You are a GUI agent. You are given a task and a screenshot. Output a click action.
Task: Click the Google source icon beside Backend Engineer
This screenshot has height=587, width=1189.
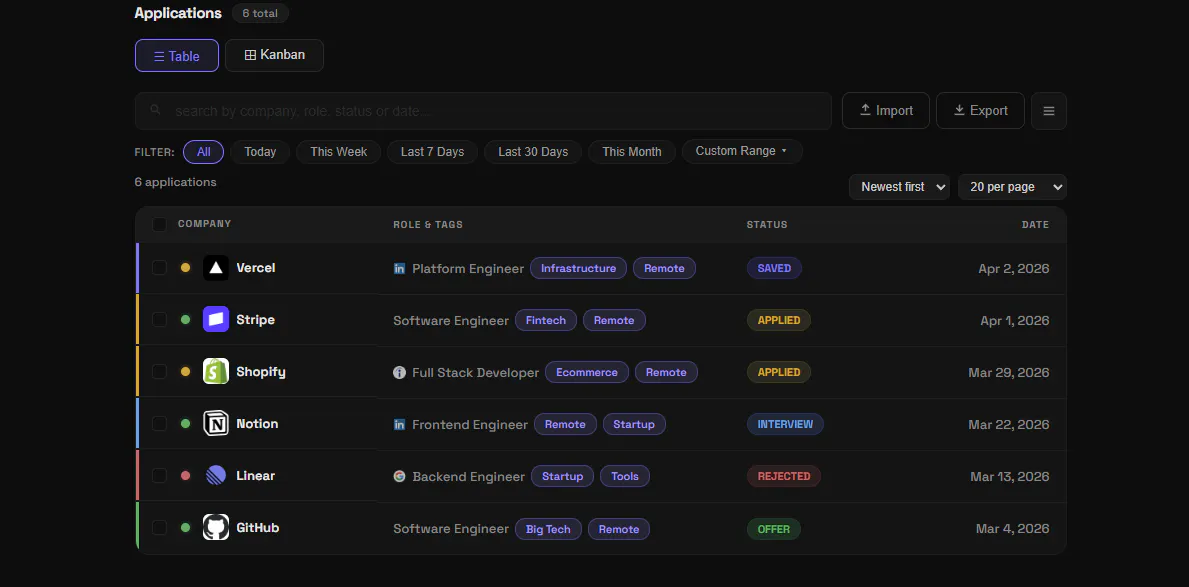(400, 476)
